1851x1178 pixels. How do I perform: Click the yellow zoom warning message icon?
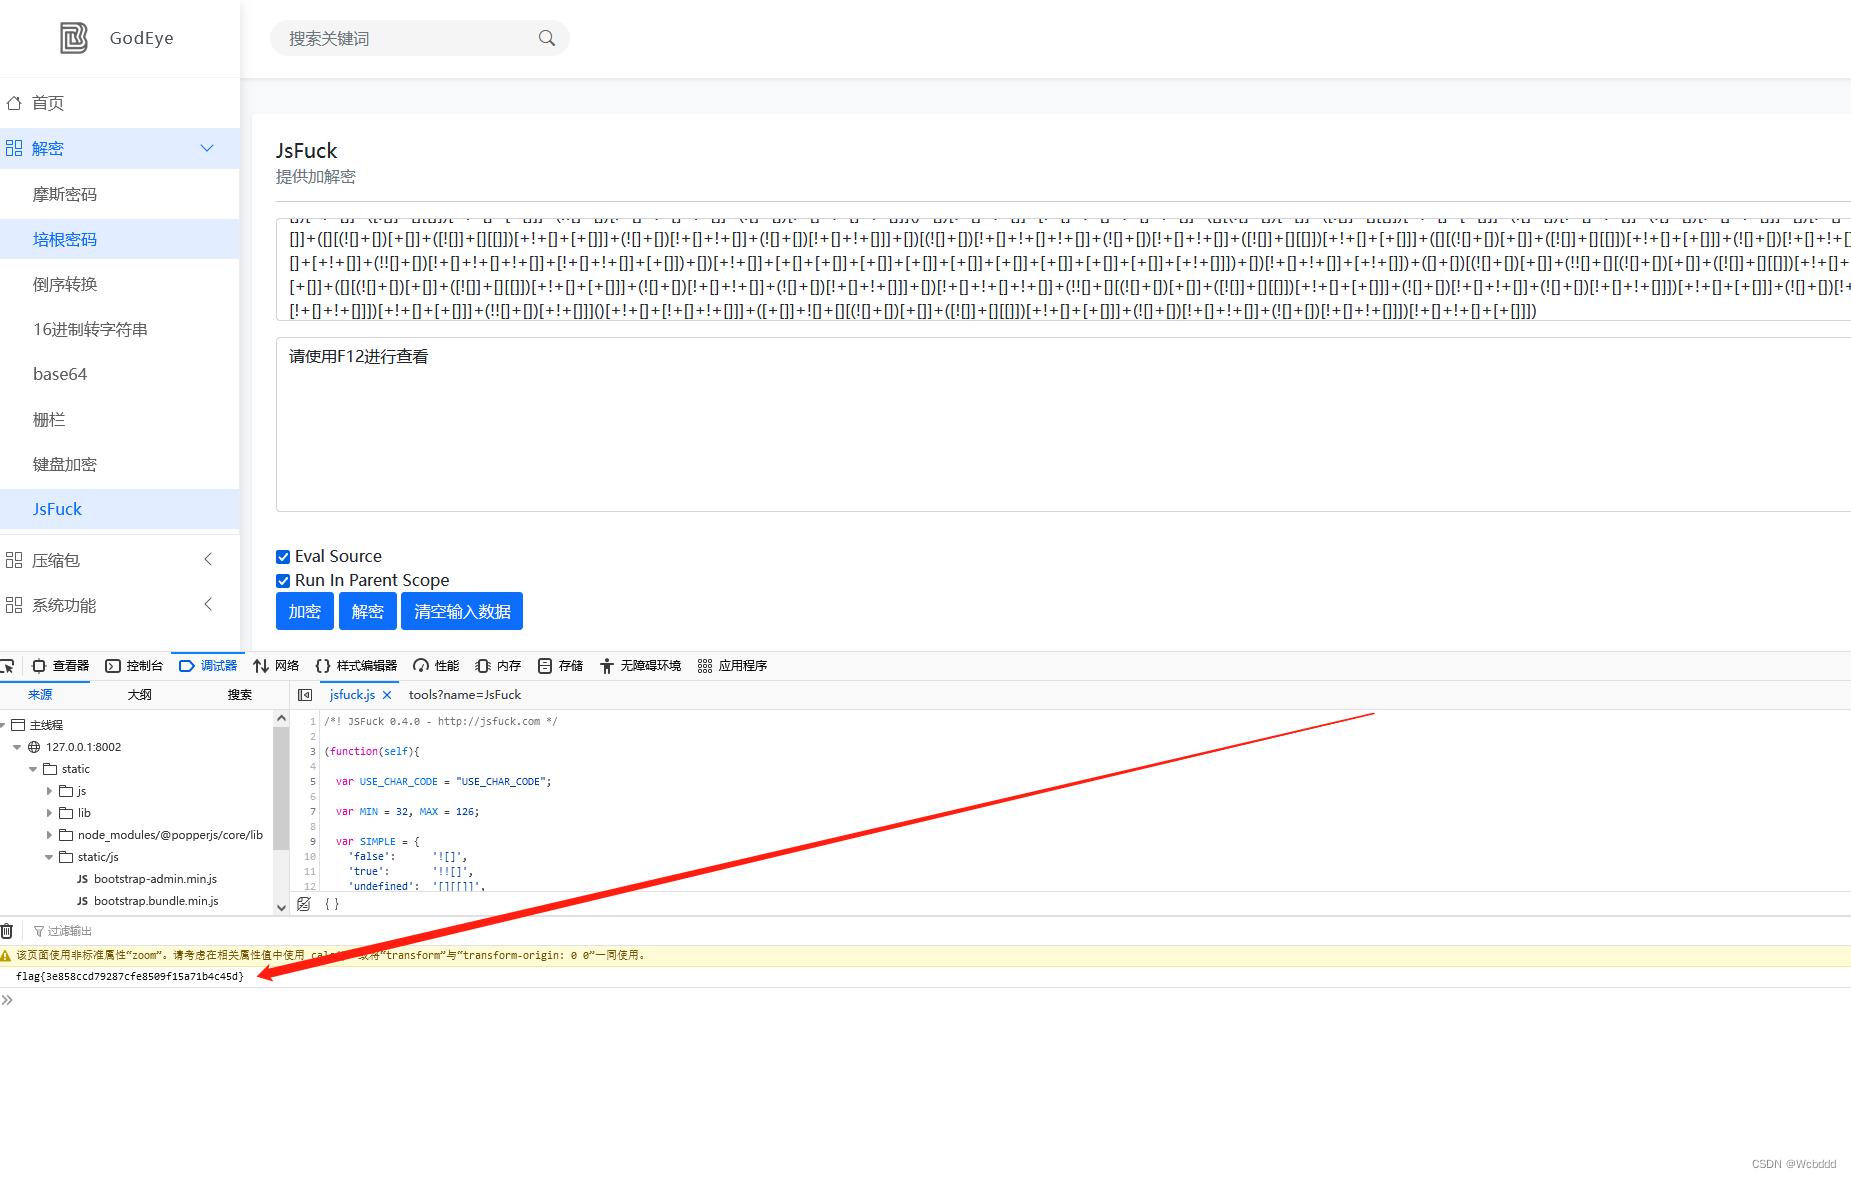point(6,956)
